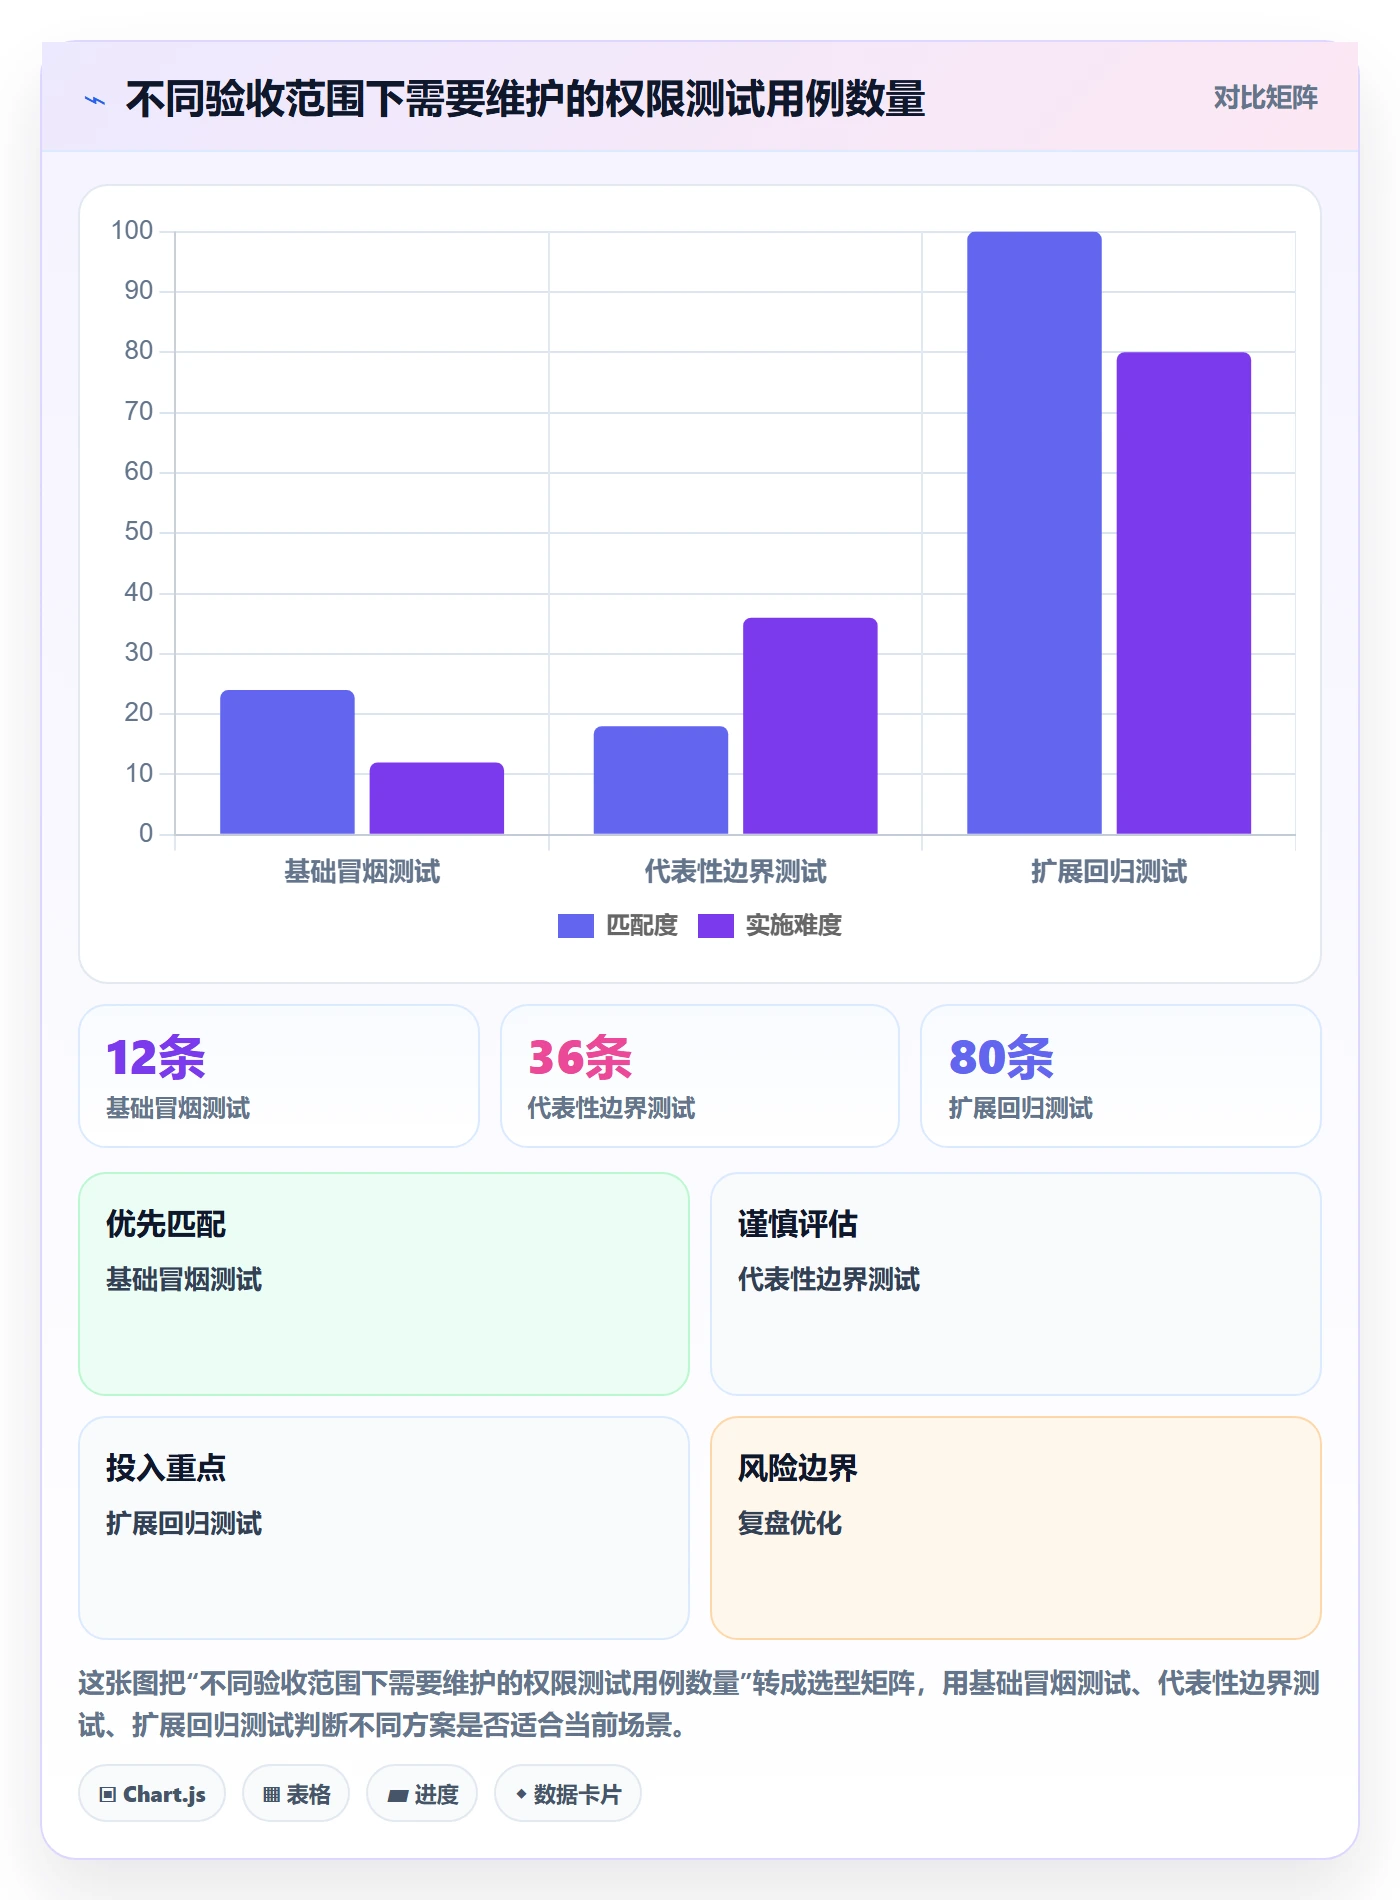Click the square icon in Chart.js chip

(108, 1795)
